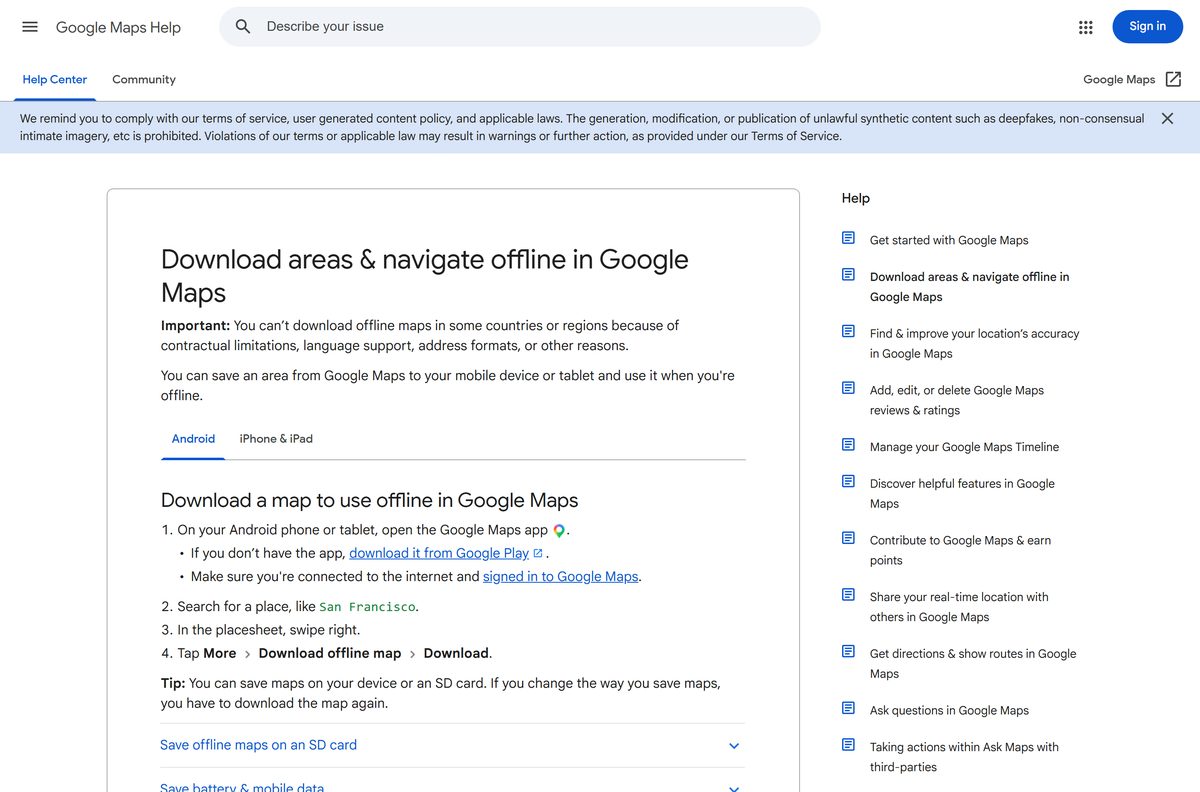Viewport: 1200px width, 792px height.
Task: Open Add, edit, or delete reviews article
Action: 957,400
